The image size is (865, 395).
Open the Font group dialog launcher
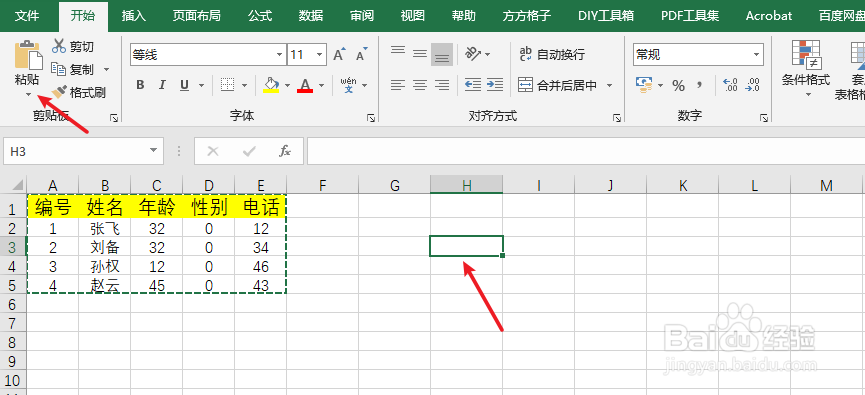click(x=371, y=118)
